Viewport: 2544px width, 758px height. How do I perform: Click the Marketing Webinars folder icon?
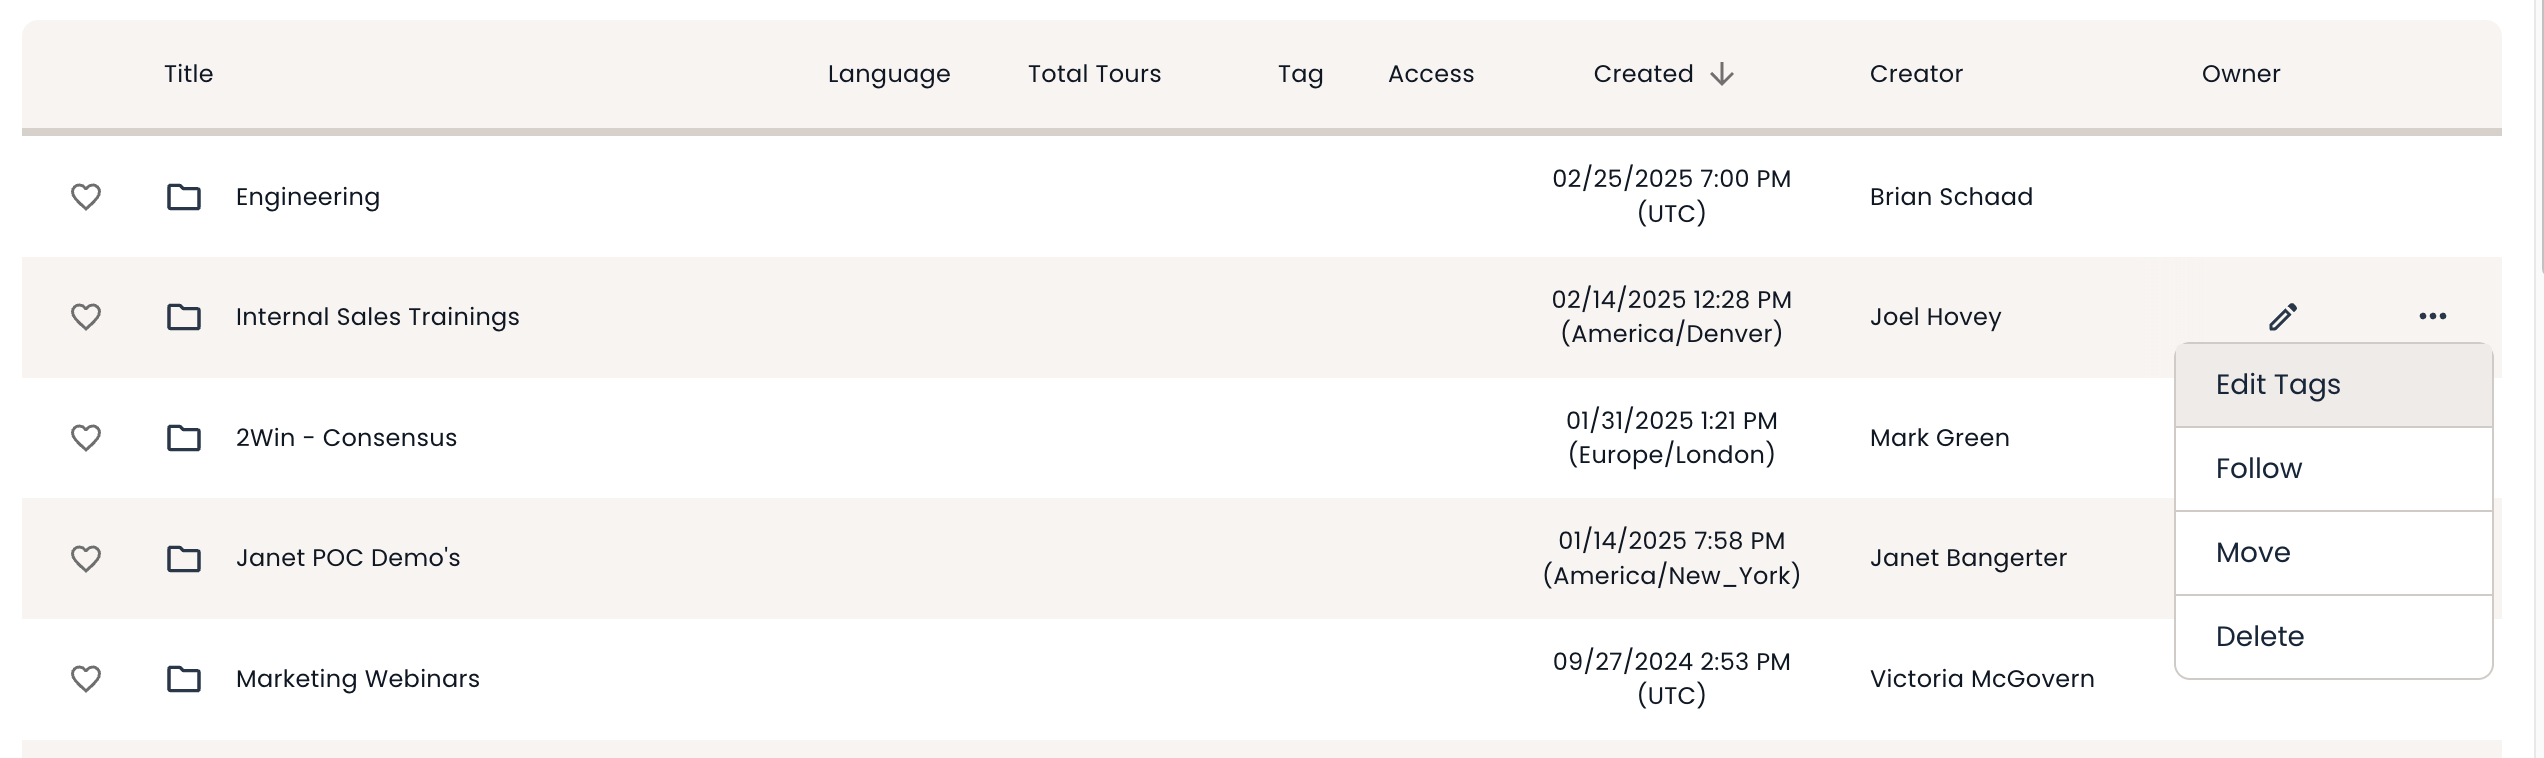point(183,679)
